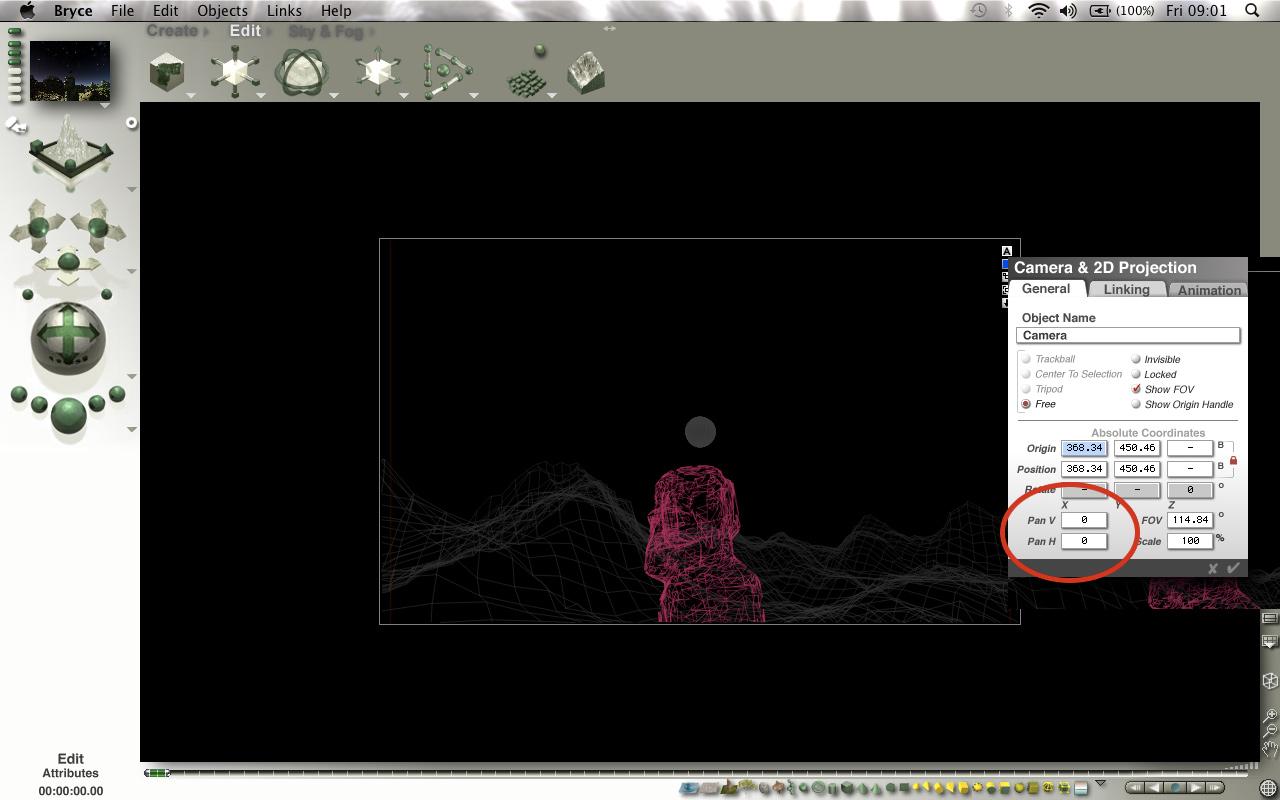1280x800 pixels.
Task: Click the Randomize tool
Action: click(527, 72)
